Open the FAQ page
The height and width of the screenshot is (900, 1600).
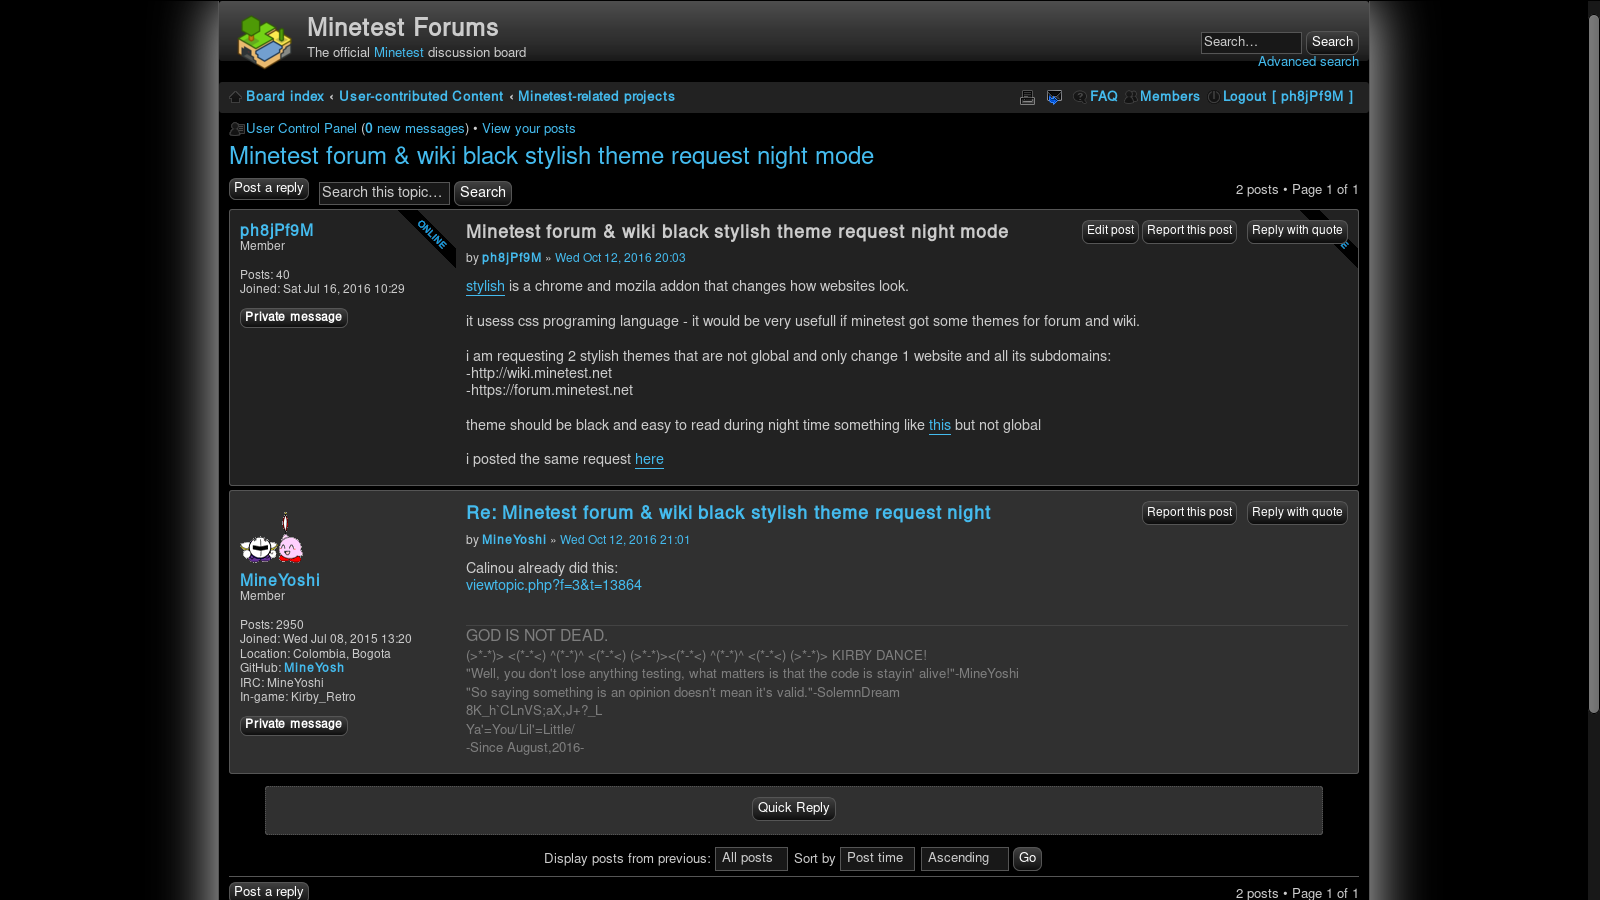[1103, 97]
